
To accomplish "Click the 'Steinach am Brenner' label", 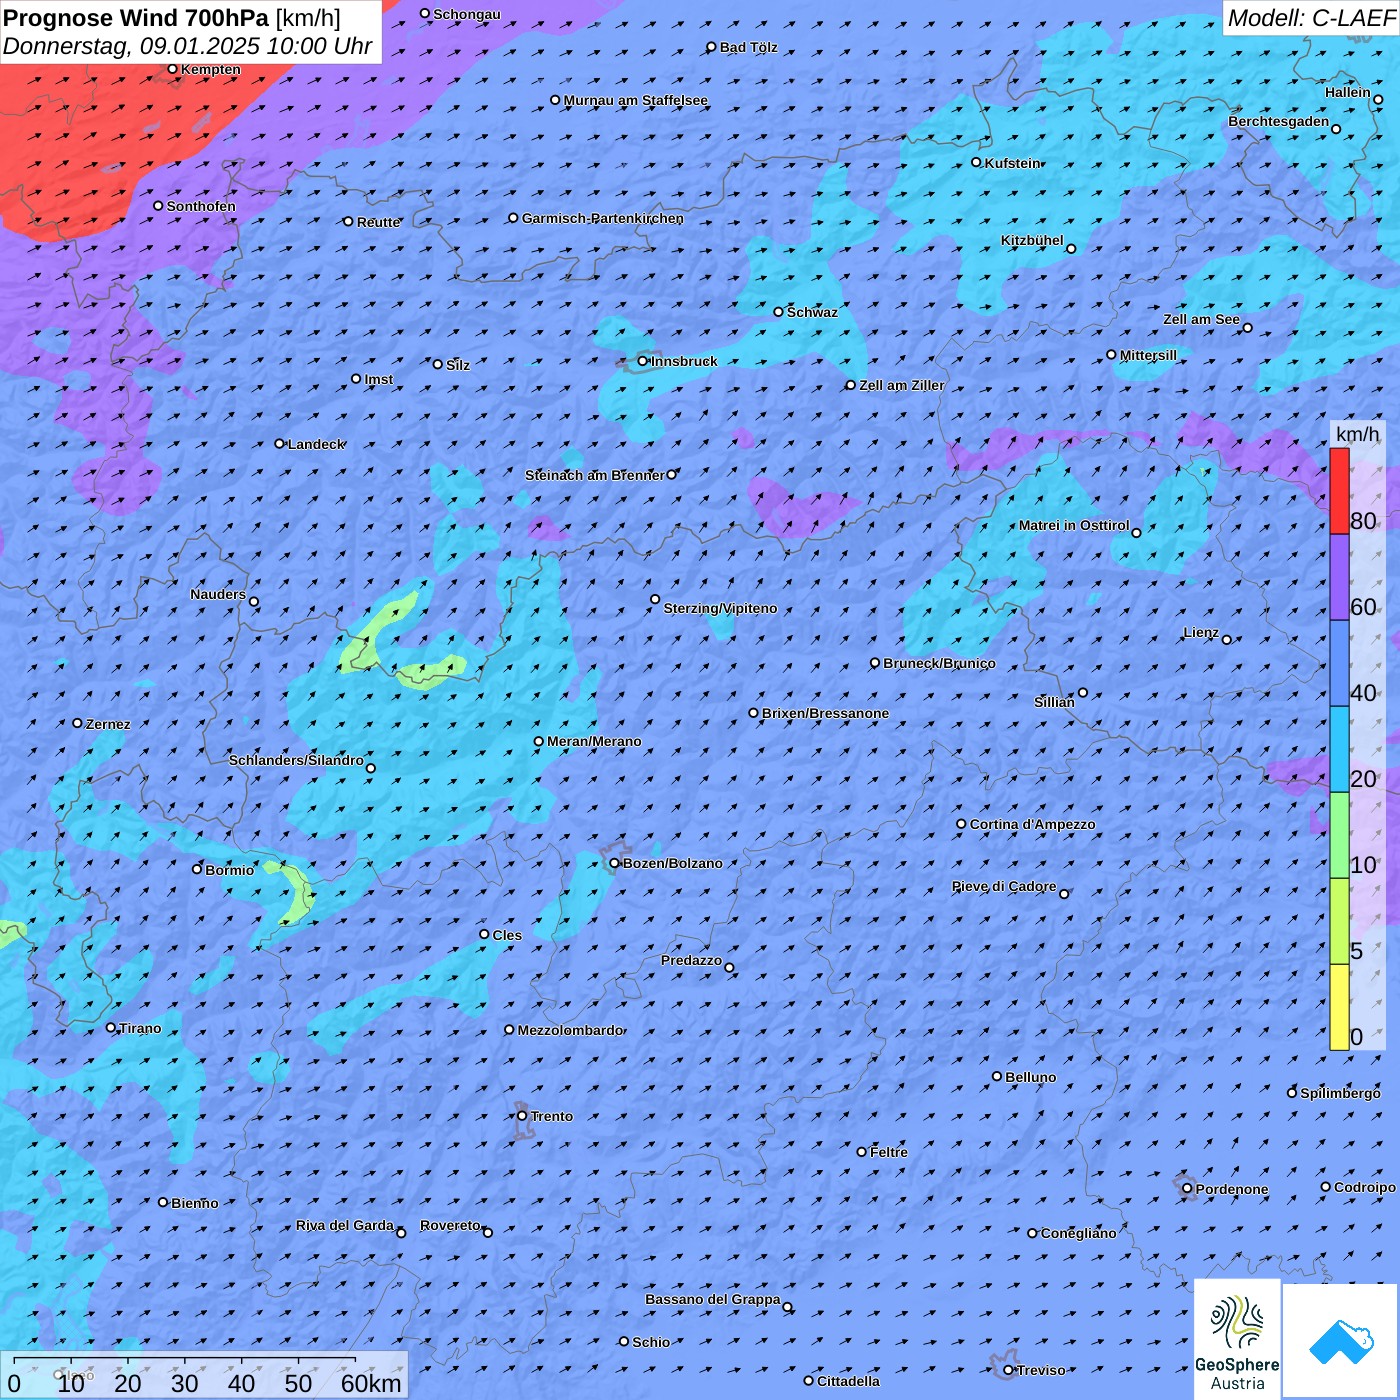I will tap(595, 475).
